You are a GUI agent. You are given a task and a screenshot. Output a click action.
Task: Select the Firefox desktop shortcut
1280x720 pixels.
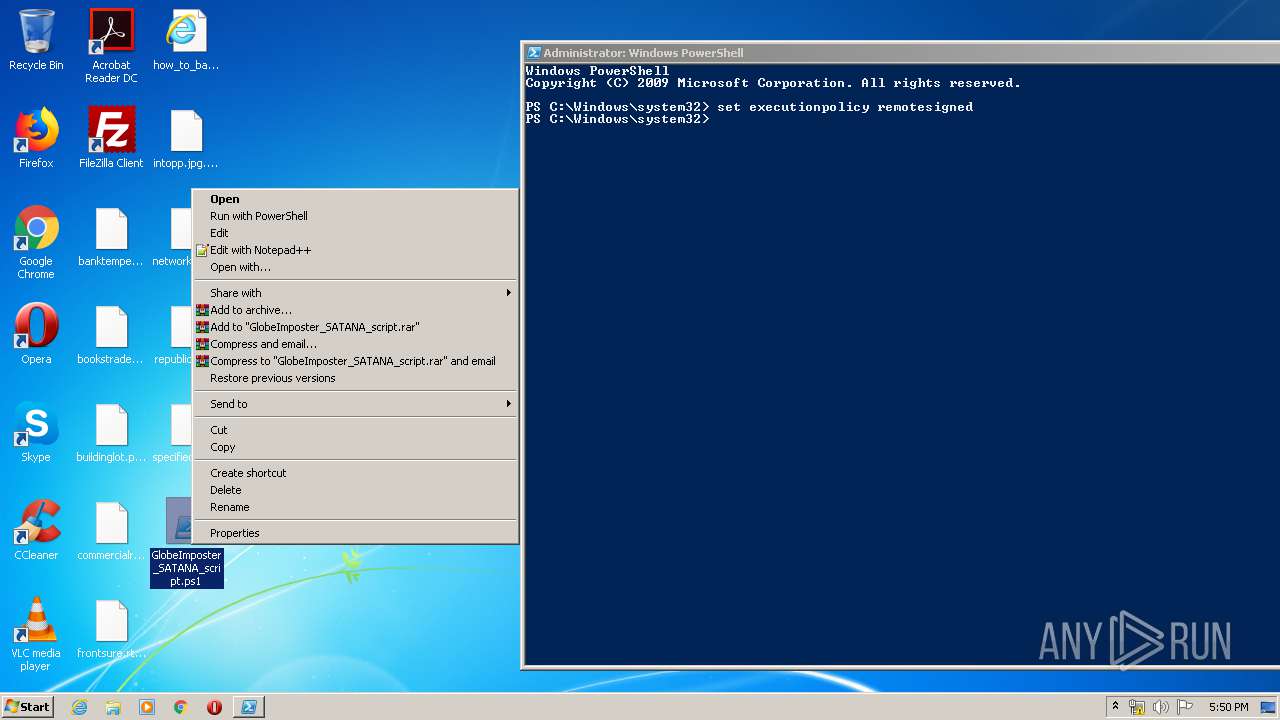tap(36, 138)
